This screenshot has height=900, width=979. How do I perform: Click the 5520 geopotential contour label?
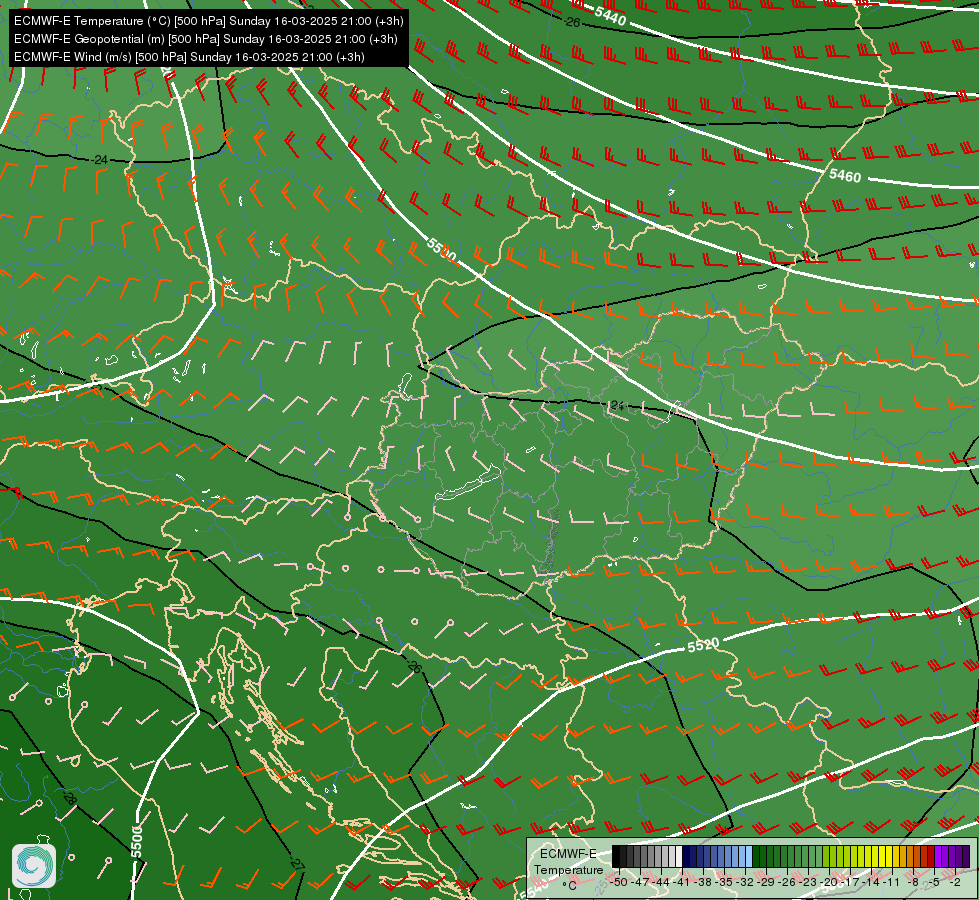point(703,645)
